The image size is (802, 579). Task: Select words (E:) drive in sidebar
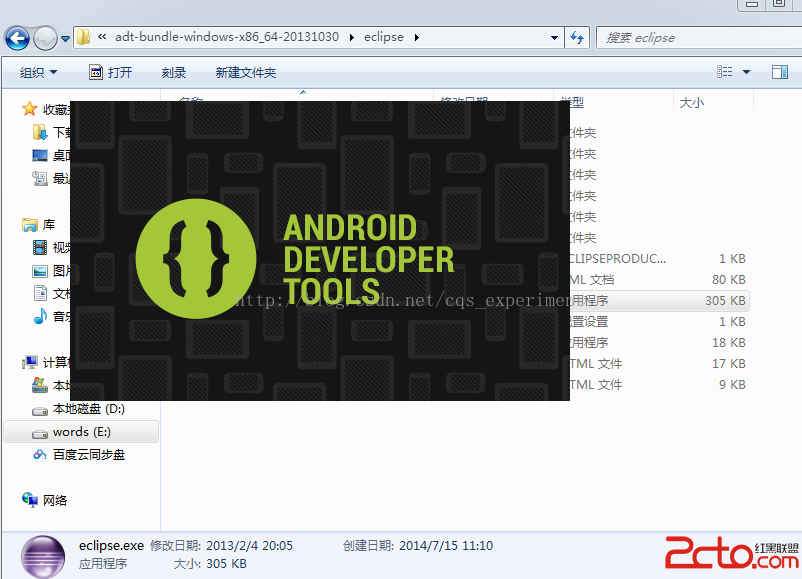point(81,432)
